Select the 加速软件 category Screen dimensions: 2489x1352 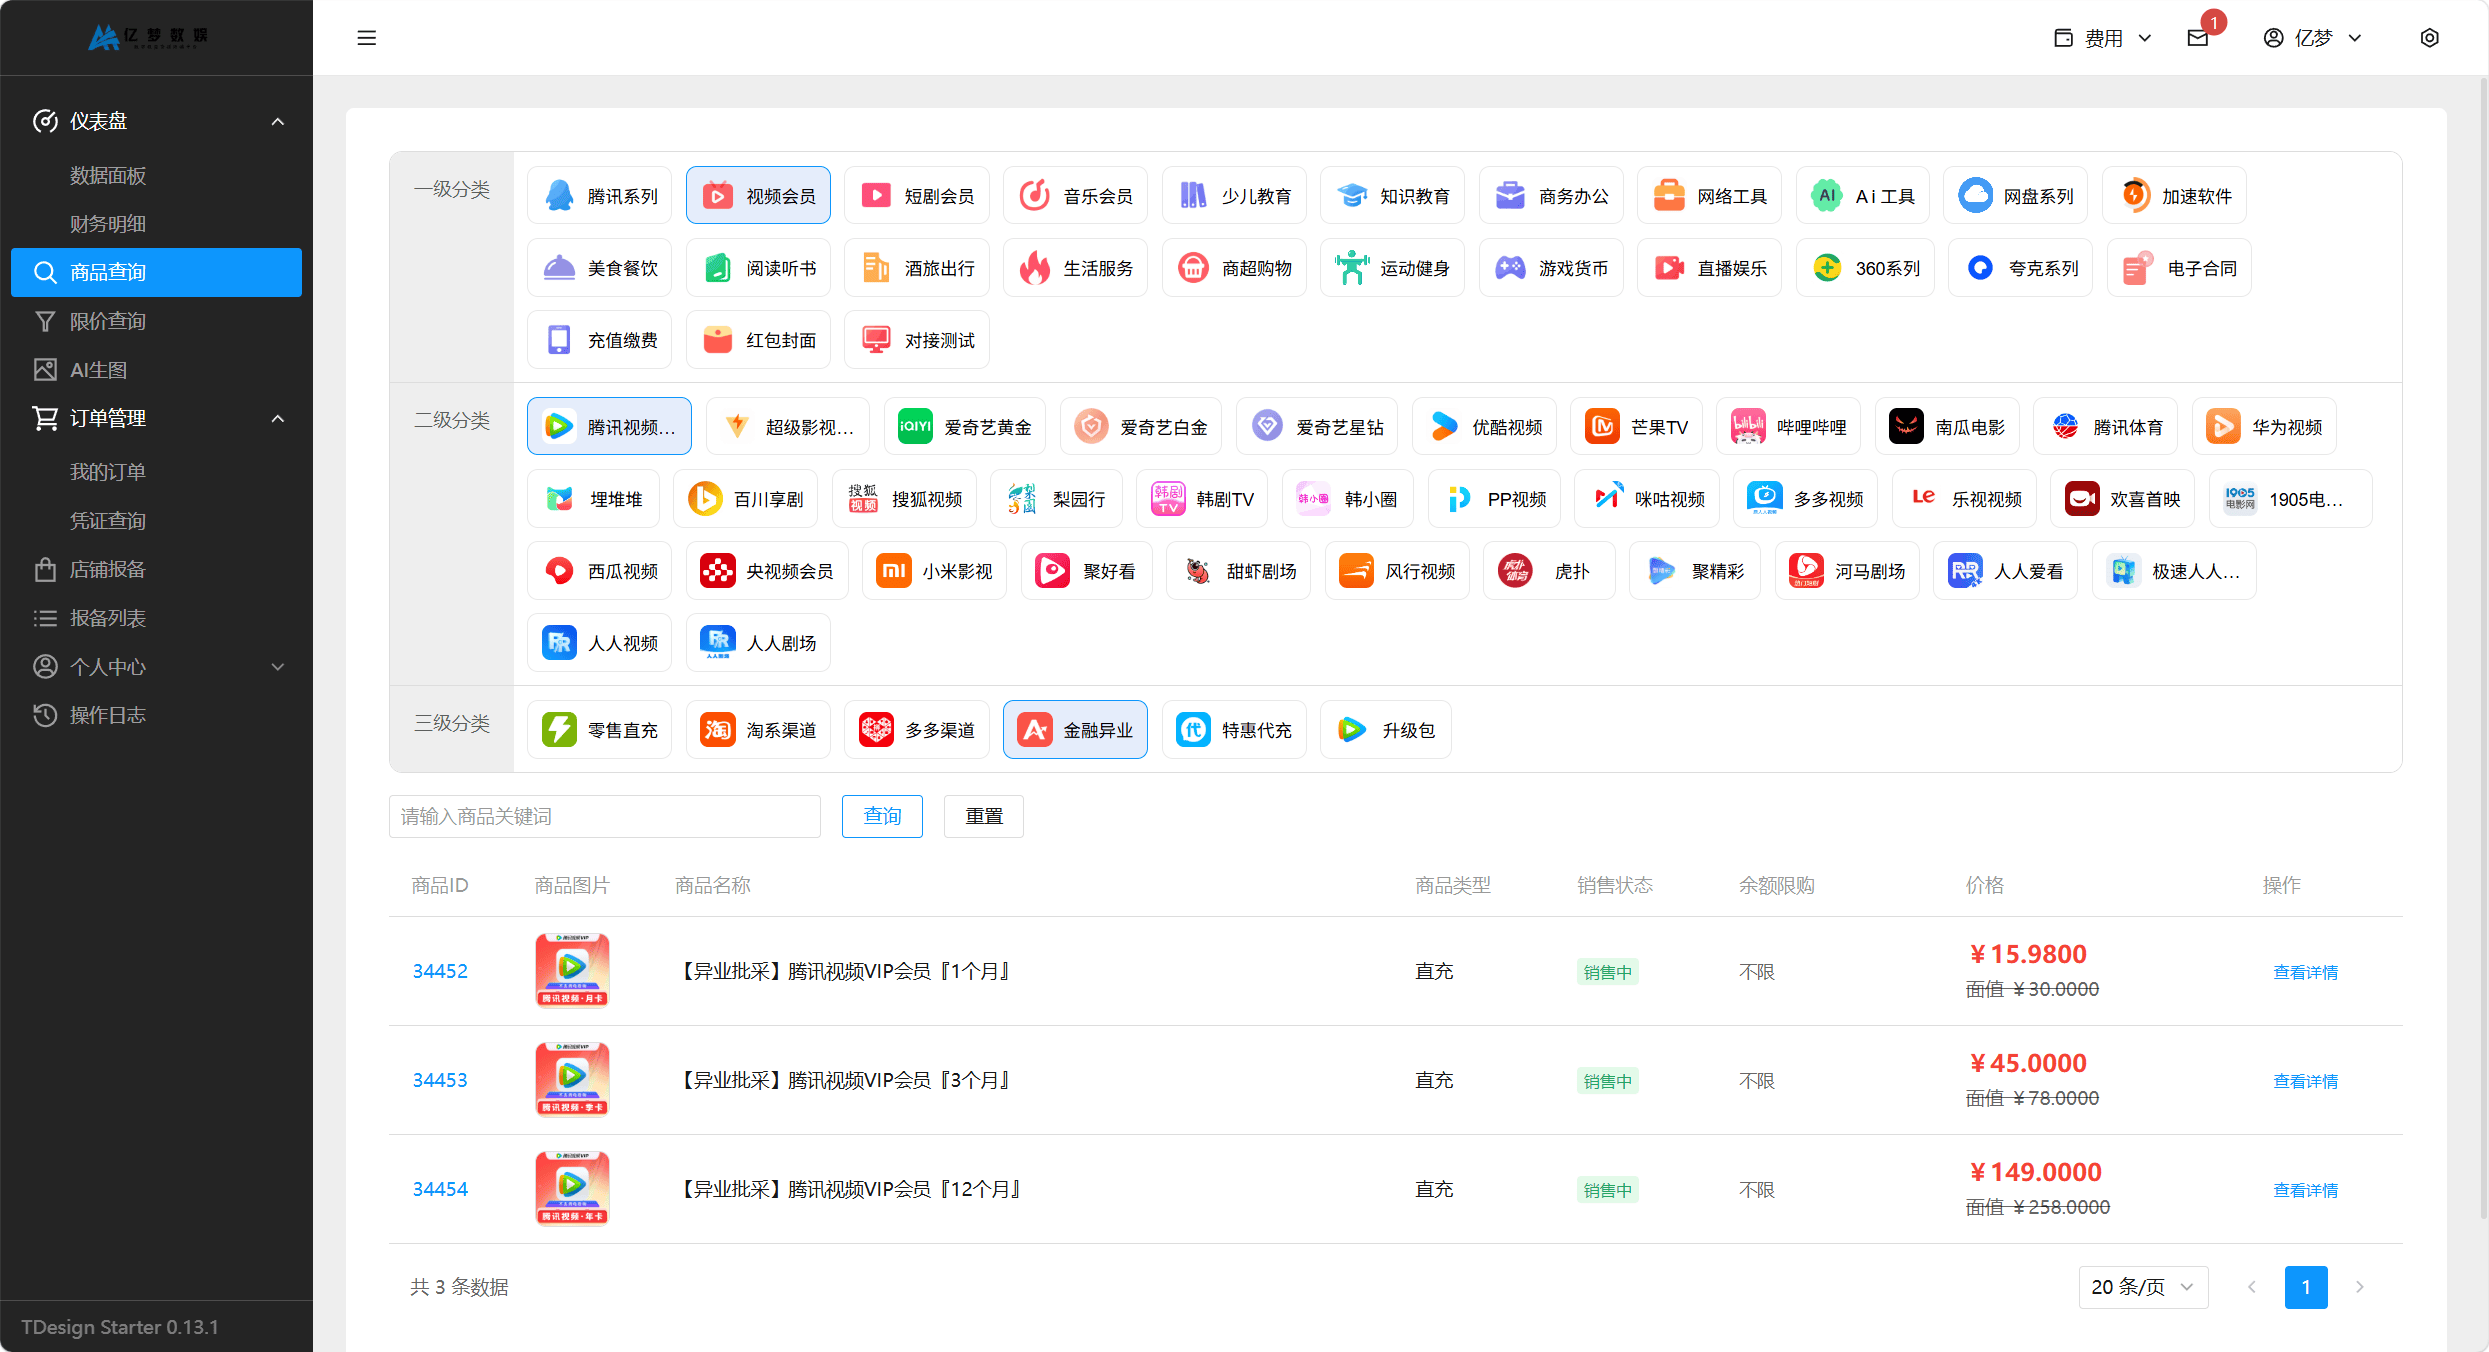[2174, 196]
